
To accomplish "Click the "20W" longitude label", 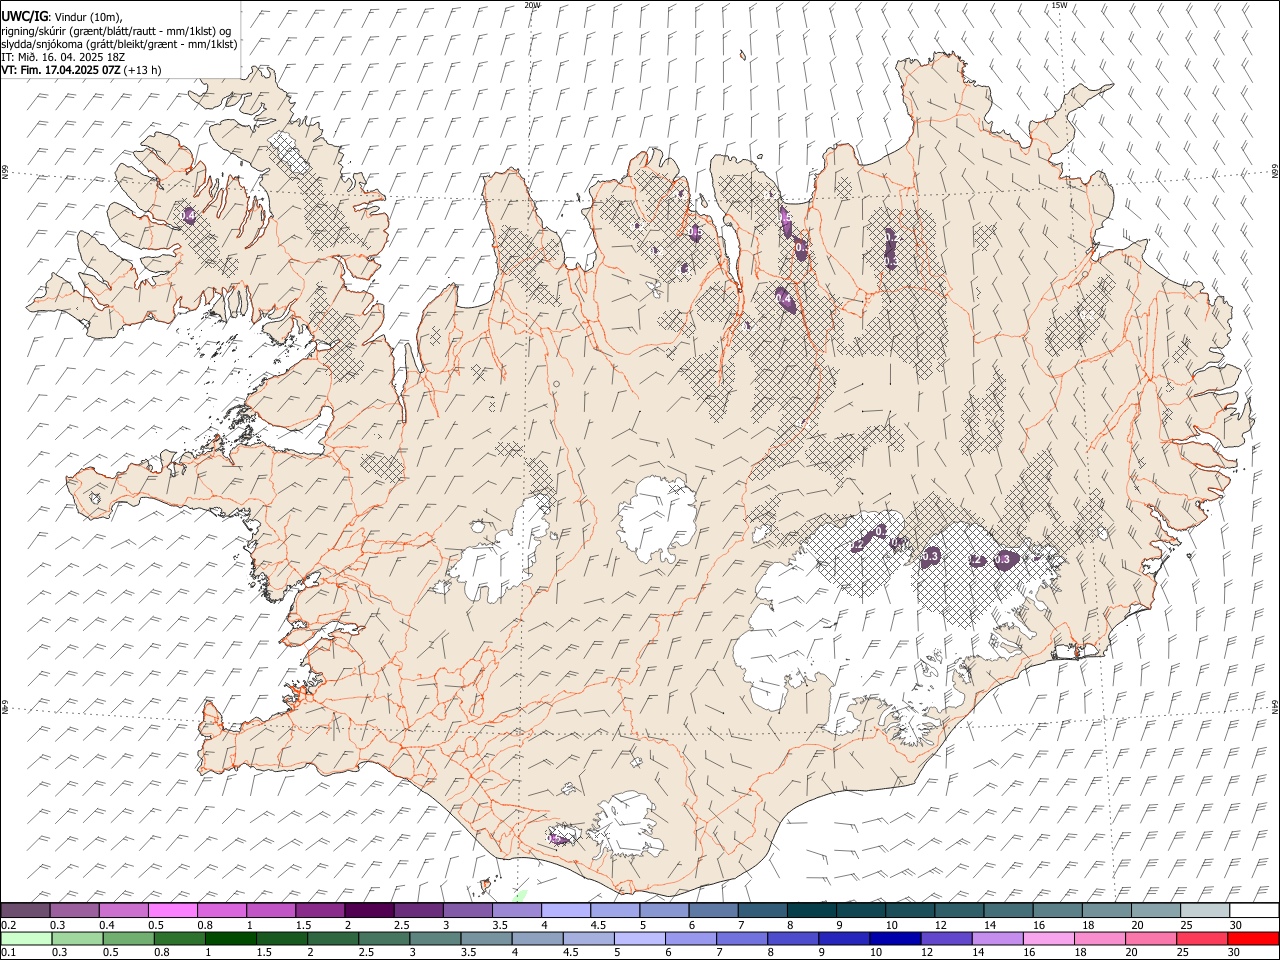I will (x=532, y=5).
